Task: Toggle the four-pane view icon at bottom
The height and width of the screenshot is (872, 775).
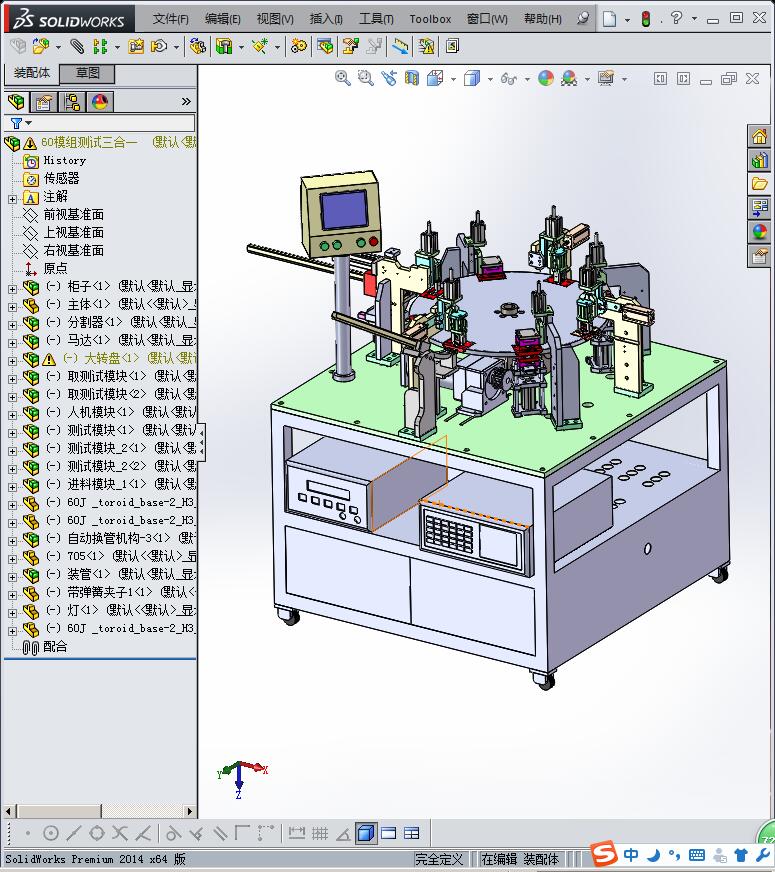Action: click(x=411, y=833)
